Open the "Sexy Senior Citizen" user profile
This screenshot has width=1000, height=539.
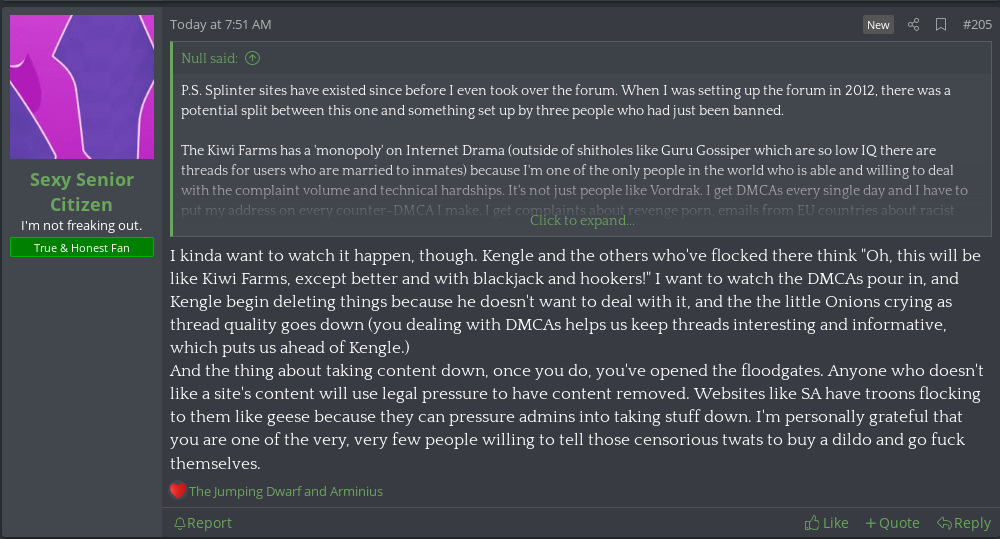pyautogui.click(x=82, y=192)
